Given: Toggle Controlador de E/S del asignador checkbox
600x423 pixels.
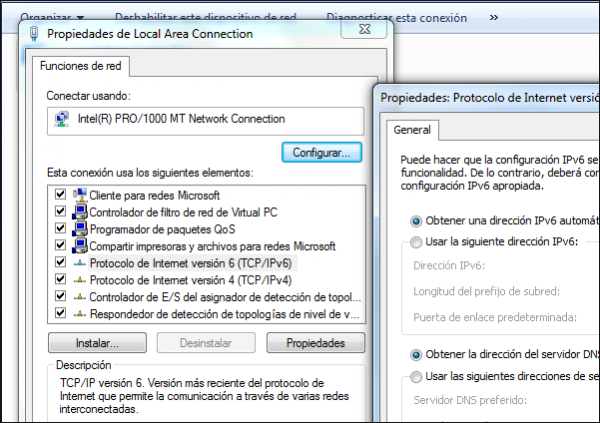Looking at the screenshot, I should pos(60,296).
